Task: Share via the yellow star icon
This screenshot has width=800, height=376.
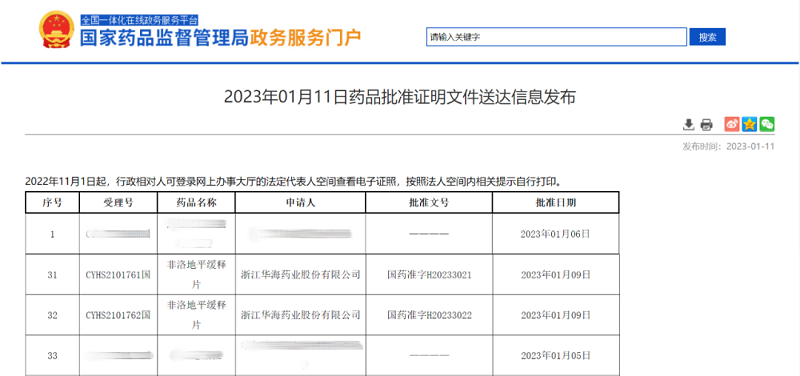Action: coord(749,124)
